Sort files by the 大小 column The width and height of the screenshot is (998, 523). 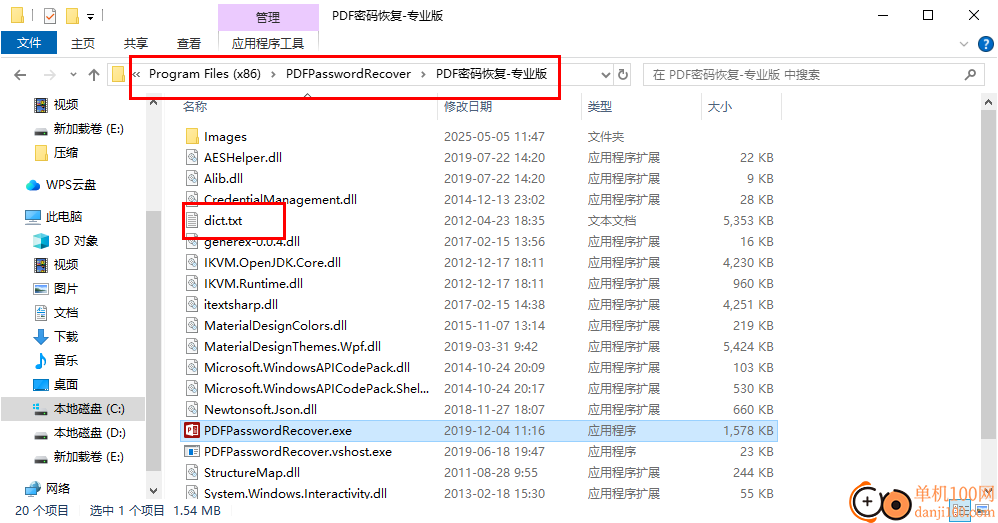720,106
